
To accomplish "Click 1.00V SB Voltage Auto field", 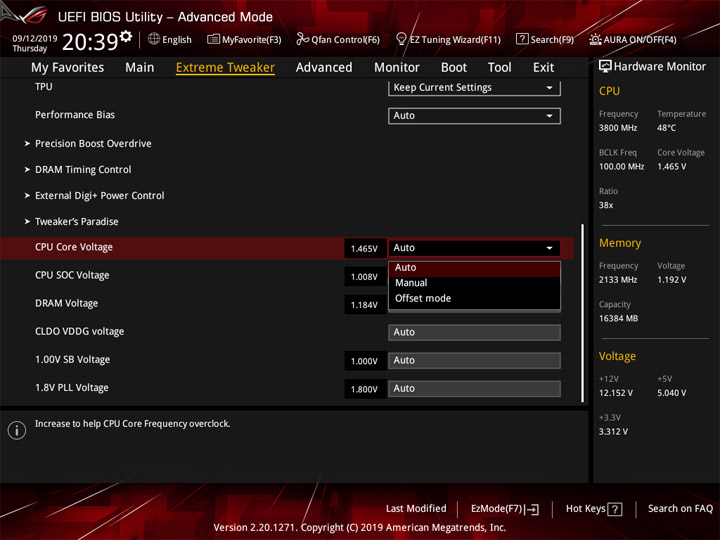I will point(474,360).
